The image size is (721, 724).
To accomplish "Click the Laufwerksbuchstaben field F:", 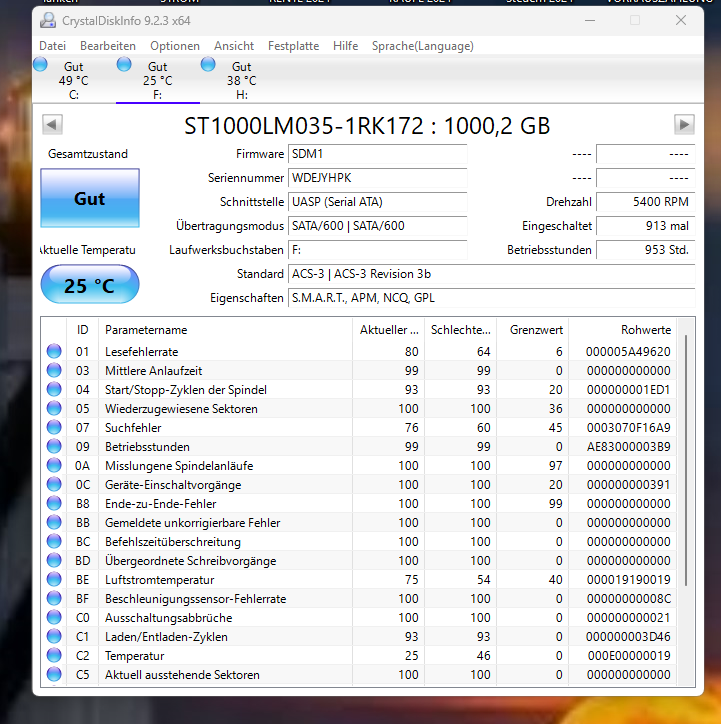I will point(378,250).
